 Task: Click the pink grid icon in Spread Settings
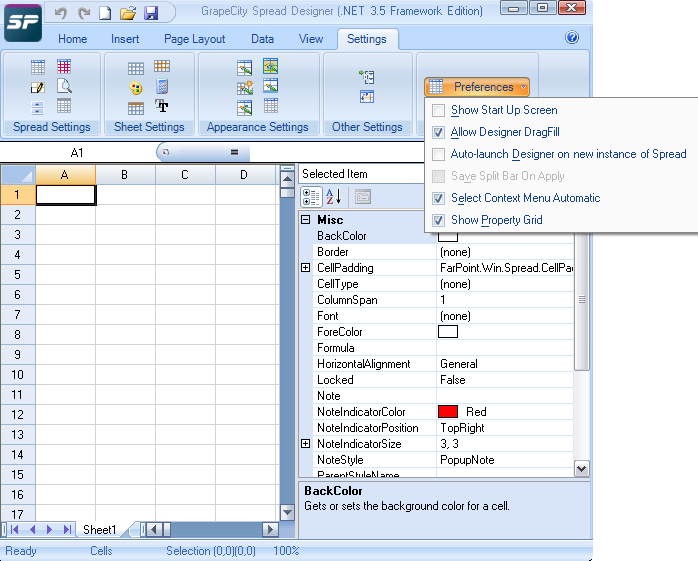coord(64,67)
